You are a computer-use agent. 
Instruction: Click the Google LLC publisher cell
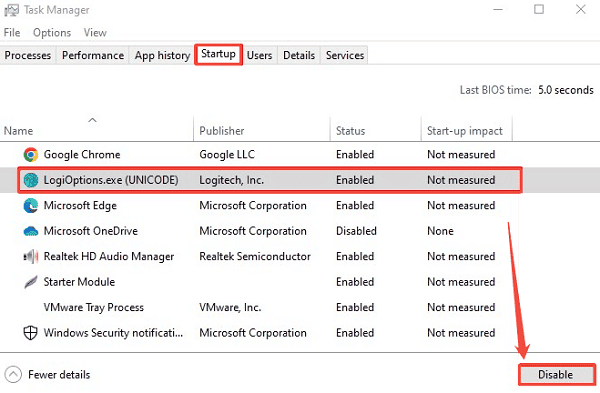click(227, 155)
